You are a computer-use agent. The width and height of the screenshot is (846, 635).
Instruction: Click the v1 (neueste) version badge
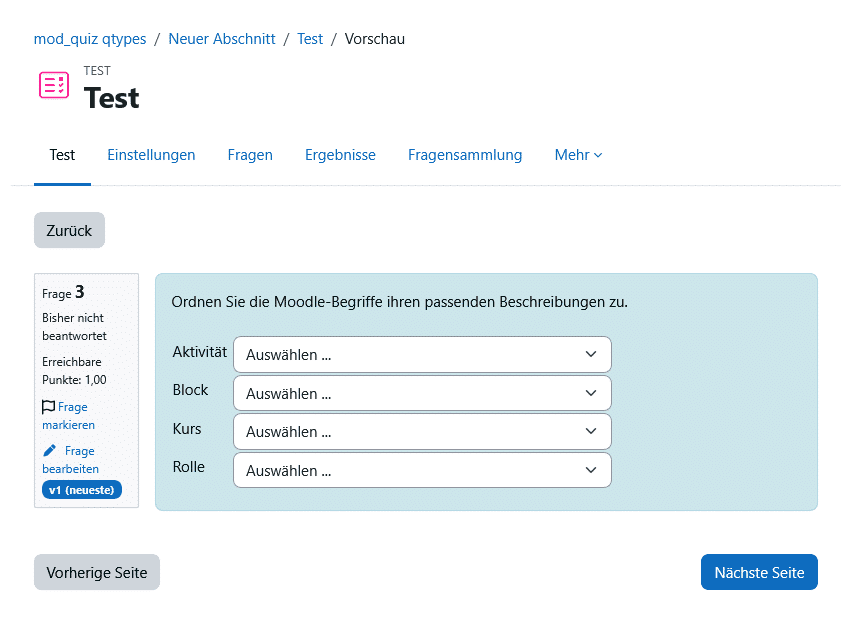click(82, 490)
